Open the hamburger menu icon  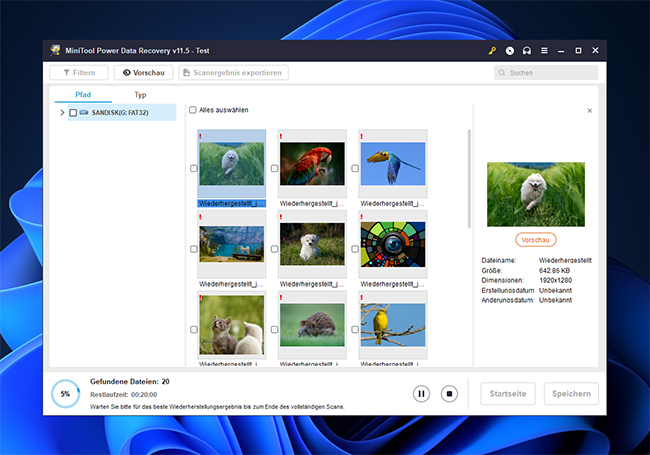tap(544, 51)
